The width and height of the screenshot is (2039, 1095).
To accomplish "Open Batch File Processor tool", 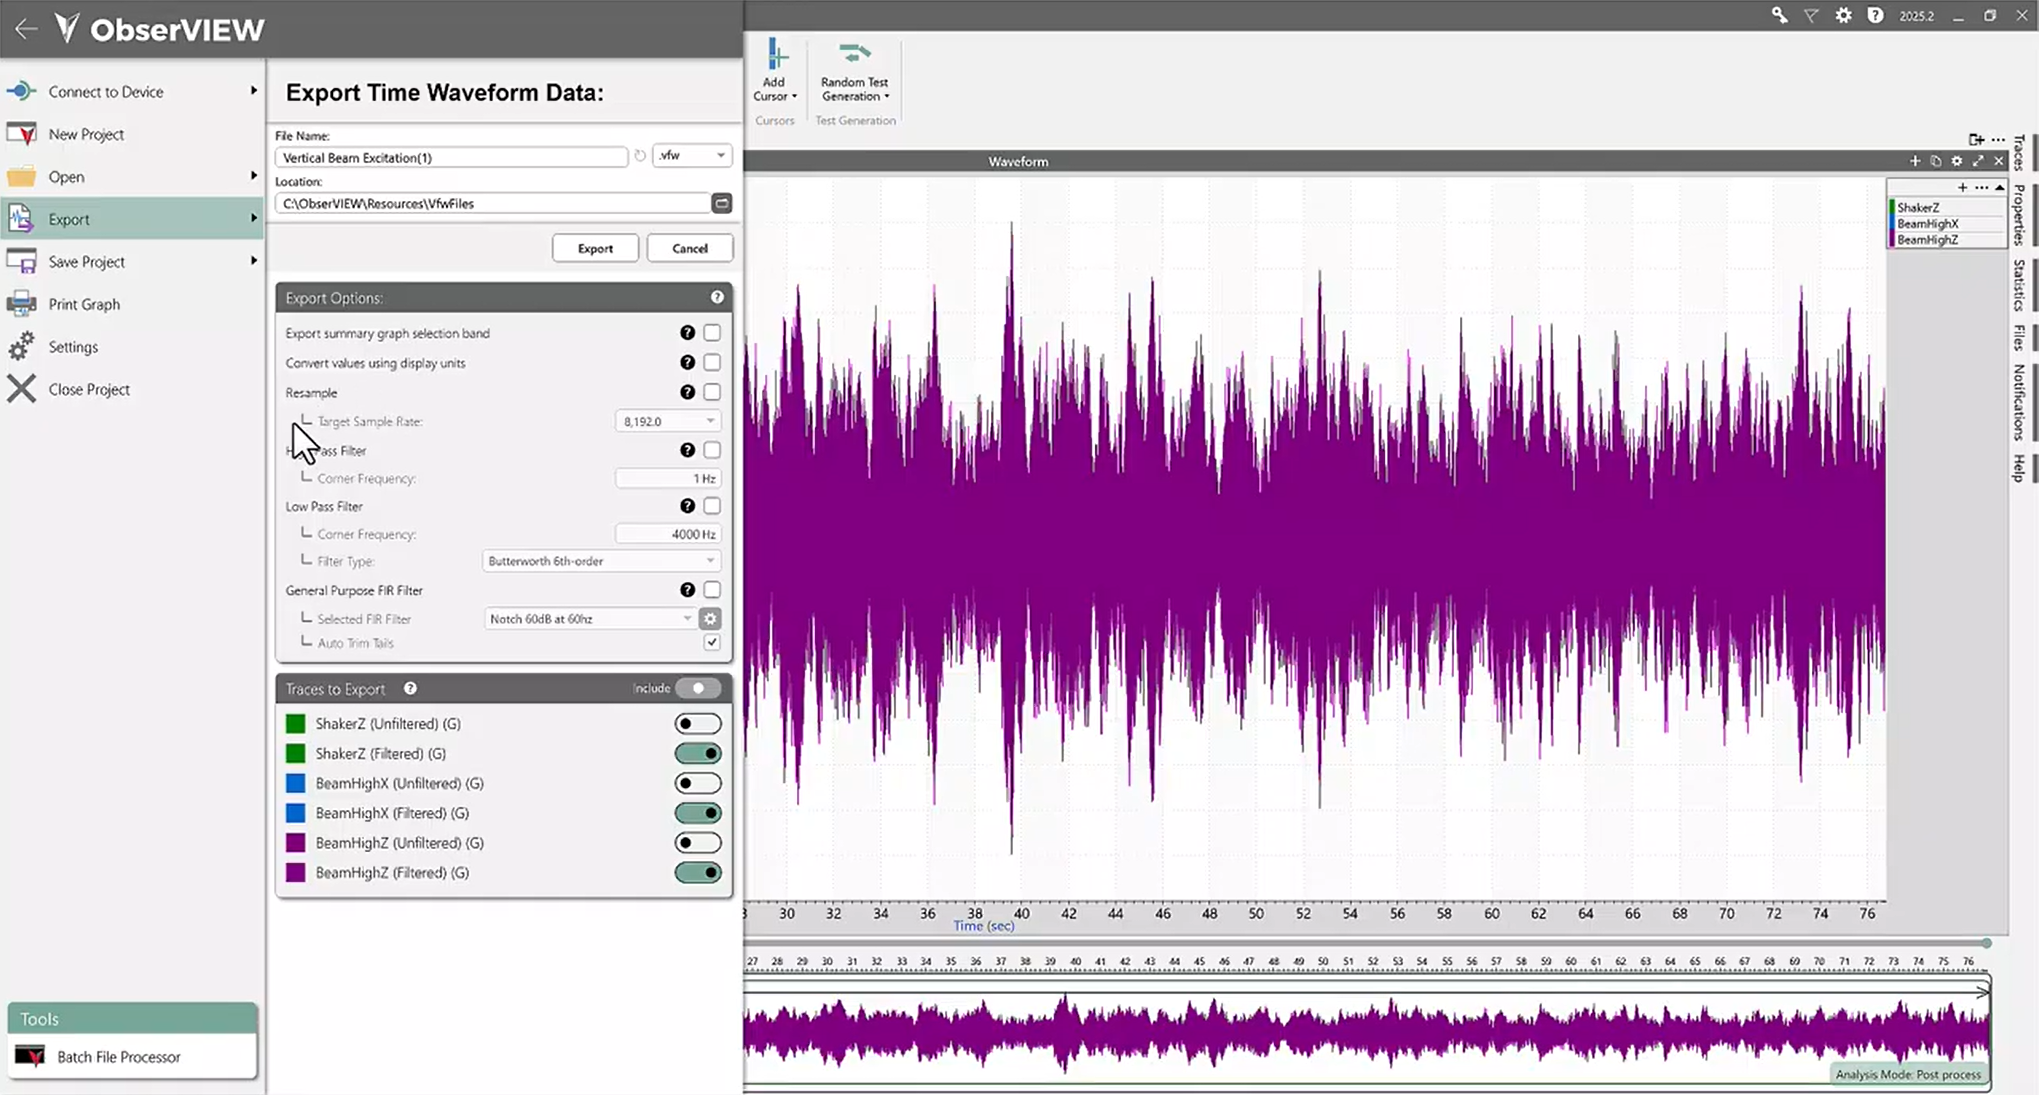I will pyautogui.click(x=118, y=1057).
